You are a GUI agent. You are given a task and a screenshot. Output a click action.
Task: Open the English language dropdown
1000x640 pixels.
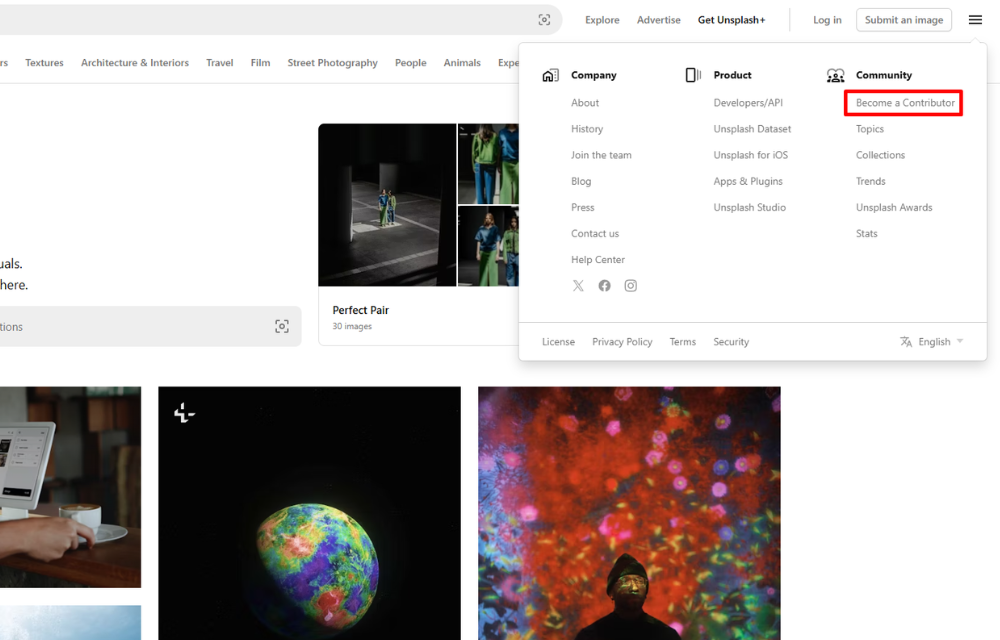[x=940, y=342]
